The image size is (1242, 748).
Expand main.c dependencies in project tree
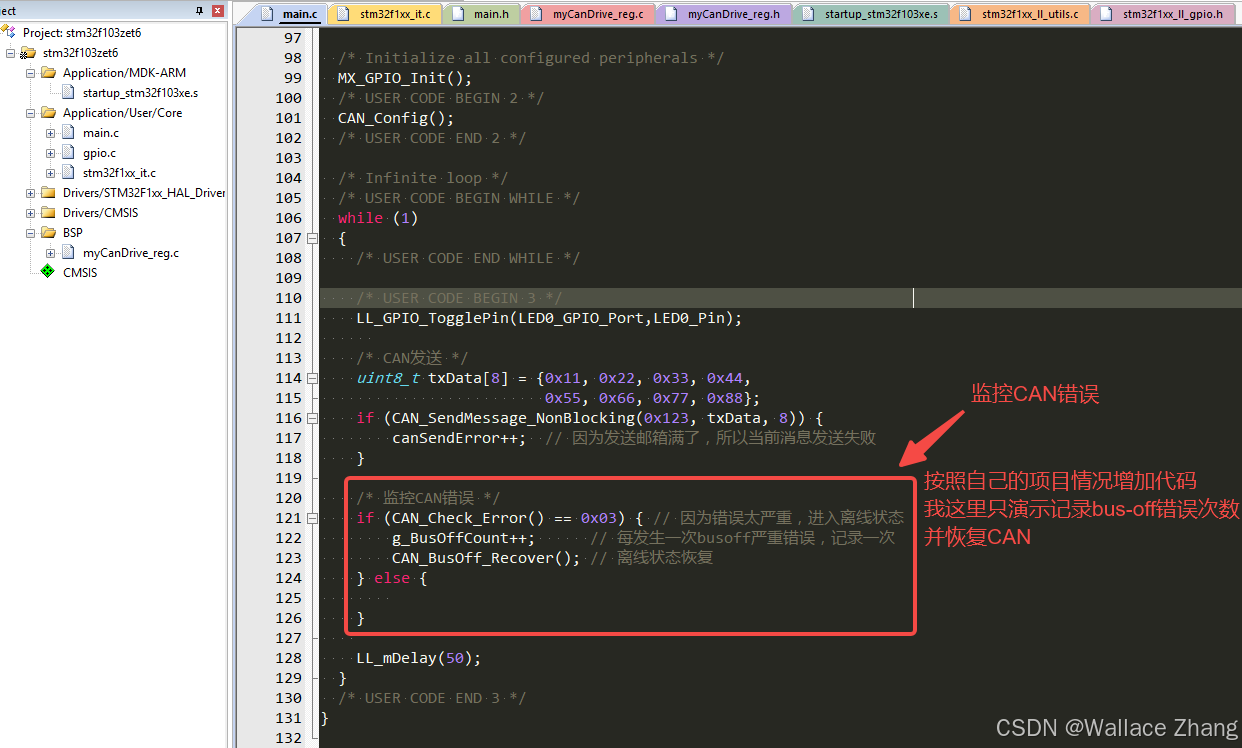50,133
